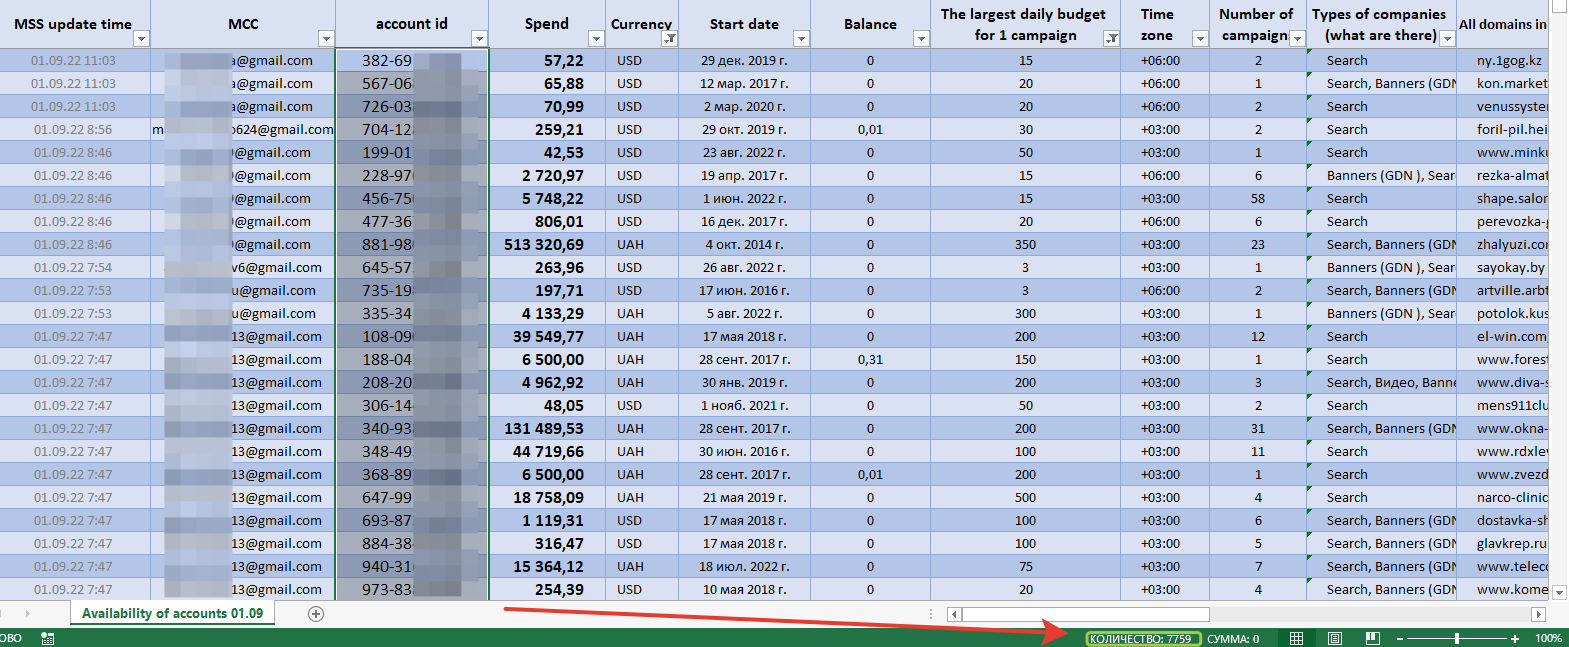Click the scroll down arrow of vertical scrollbar
1569x647 pixels.
1560,592
